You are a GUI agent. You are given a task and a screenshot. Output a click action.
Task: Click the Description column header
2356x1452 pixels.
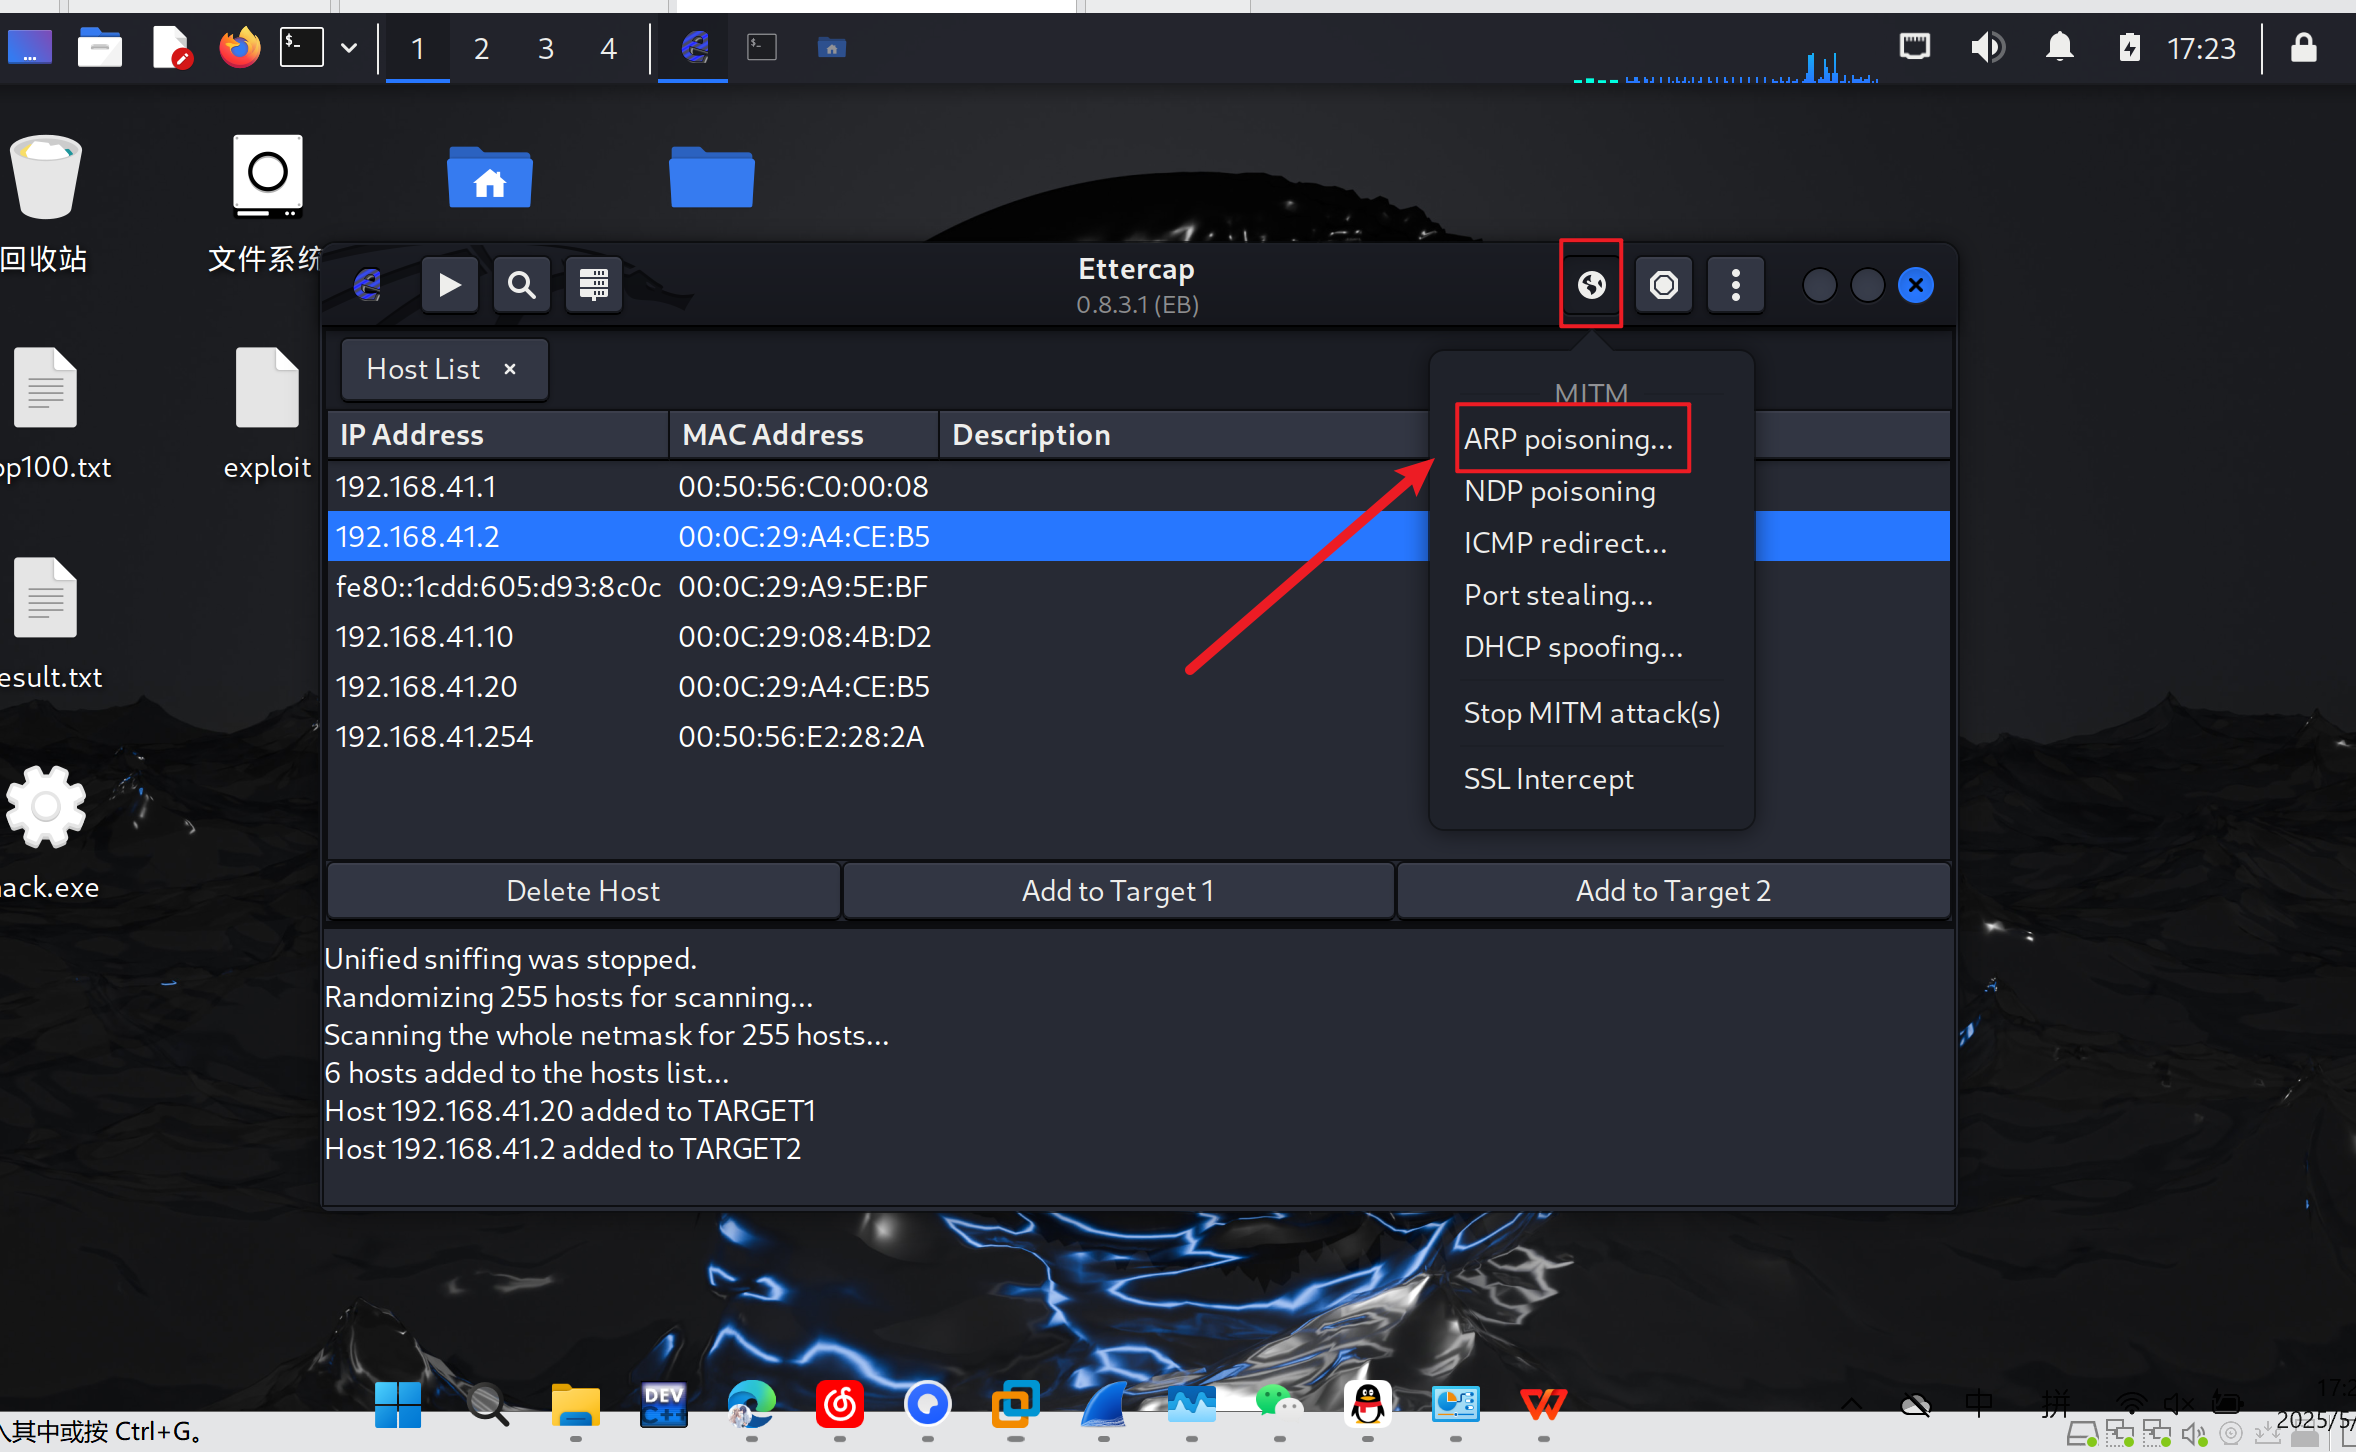coord(1031,435)
